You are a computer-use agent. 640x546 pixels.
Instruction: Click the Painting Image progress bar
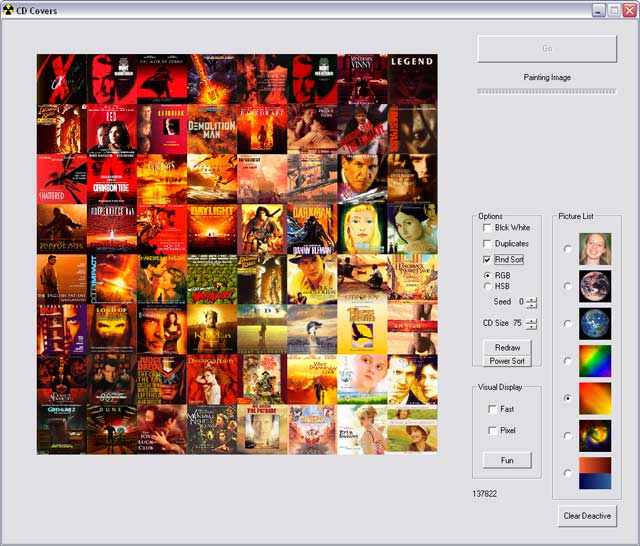pos(547,91)
